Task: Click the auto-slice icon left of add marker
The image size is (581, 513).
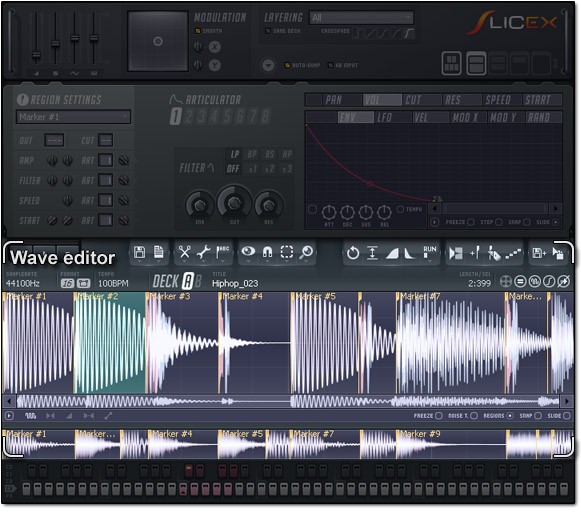Action: [x=456, y=253]
